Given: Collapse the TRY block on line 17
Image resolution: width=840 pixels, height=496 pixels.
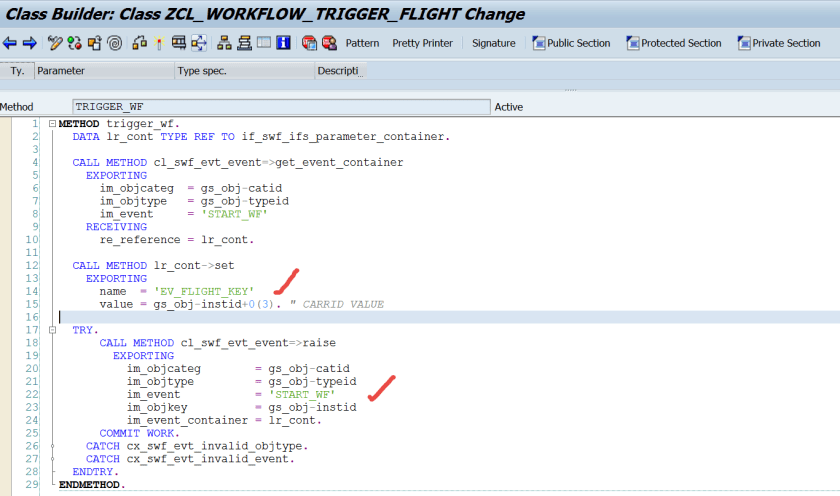Looking at the screenshot, I should click(52, 330).
